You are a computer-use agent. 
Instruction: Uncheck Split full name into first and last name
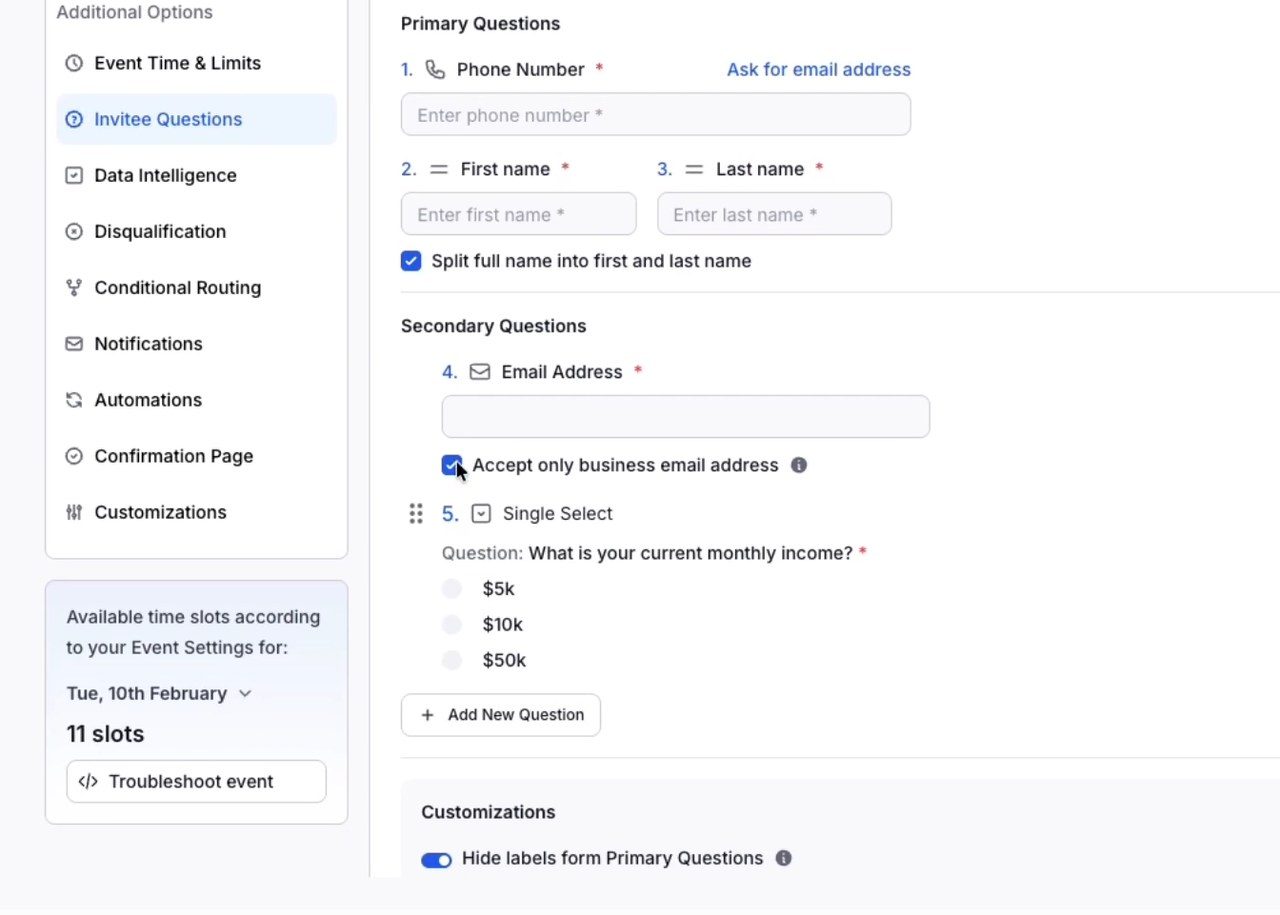411,261
